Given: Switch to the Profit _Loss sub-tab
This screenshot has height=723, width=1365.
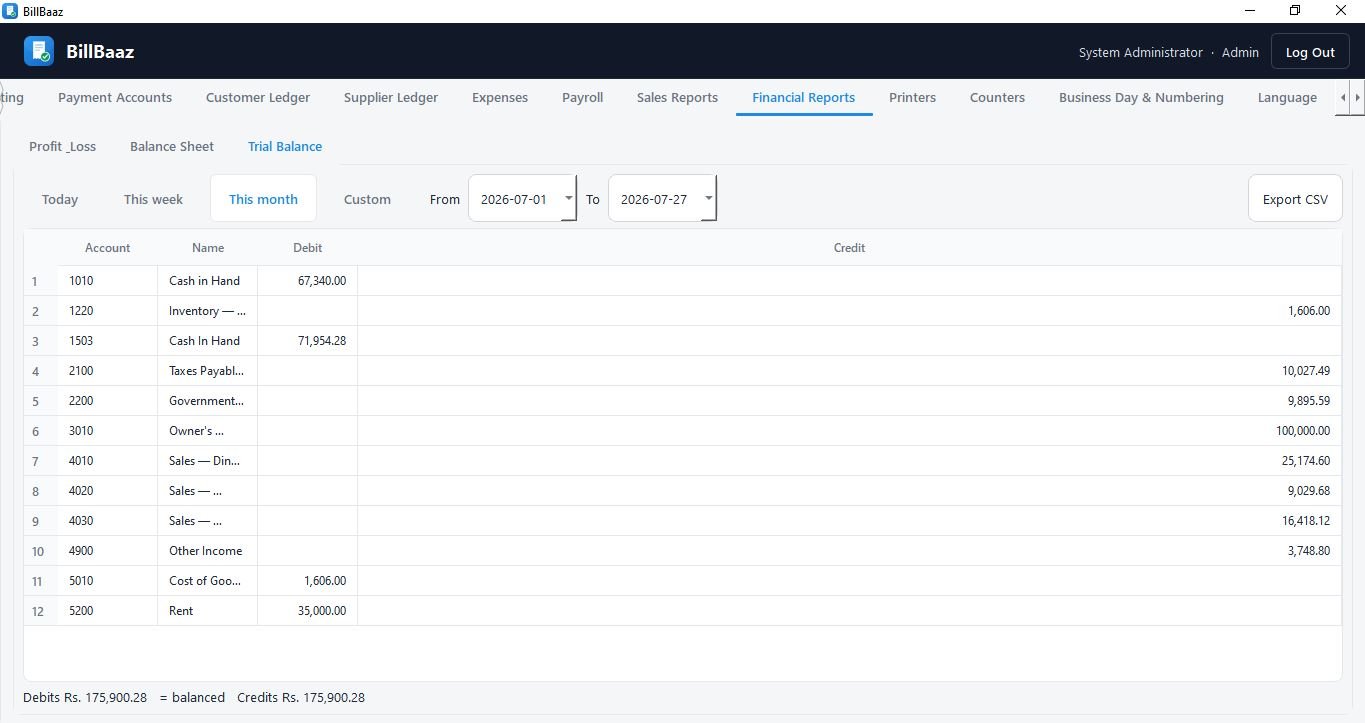Looking at the screenshot, I should pos(62,146).
